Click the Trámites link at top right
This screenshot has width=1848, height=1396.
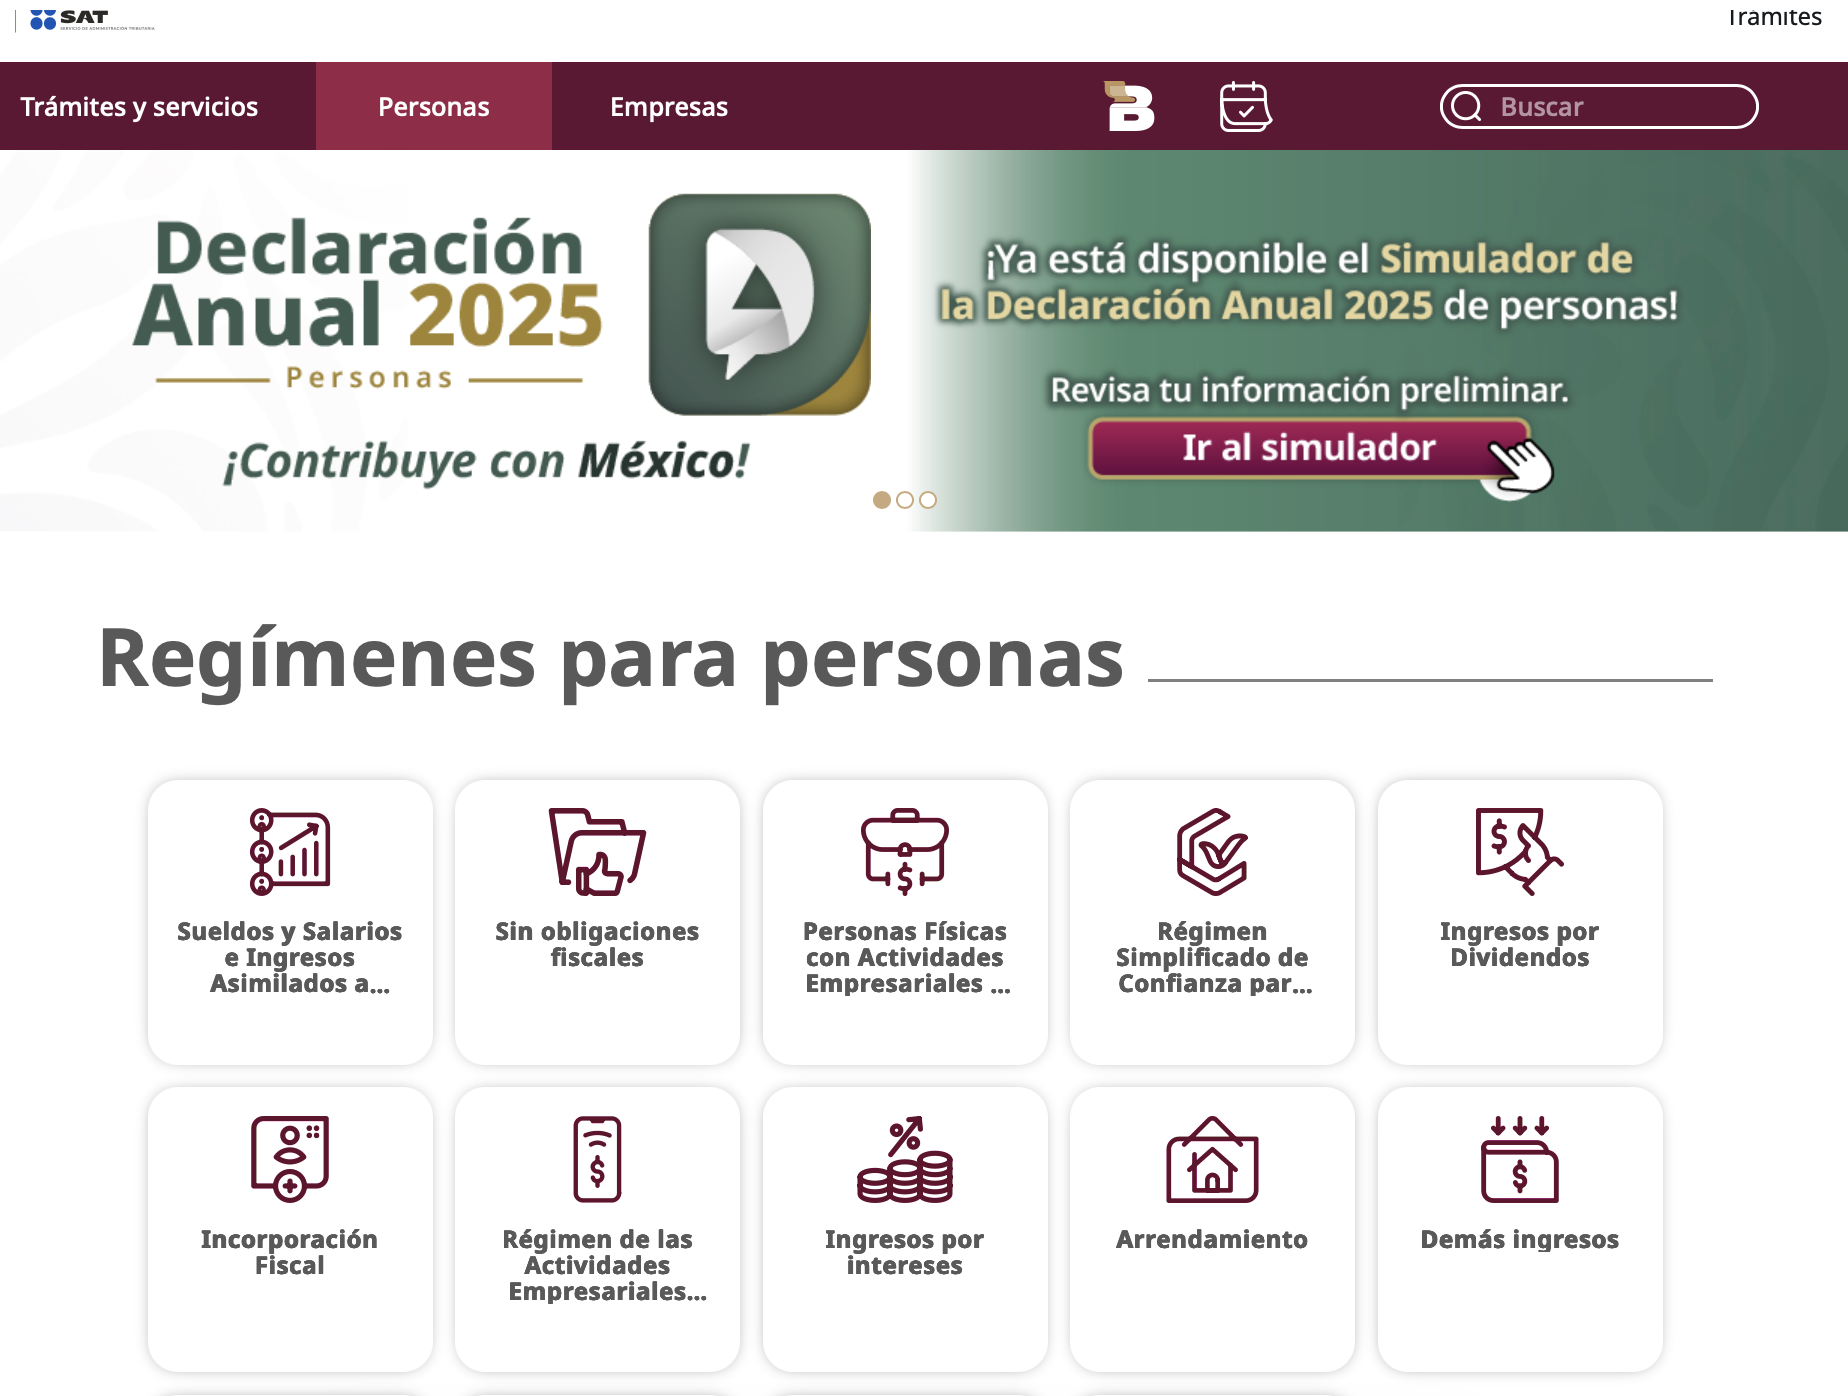(x=1775, y=16)
